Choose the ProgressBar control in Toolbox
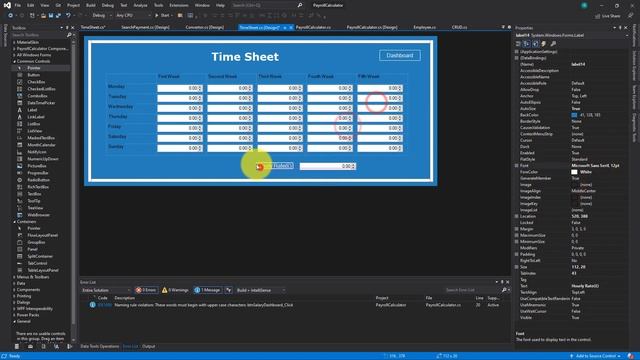The image size is (640, 360). [x=38, y=173]
